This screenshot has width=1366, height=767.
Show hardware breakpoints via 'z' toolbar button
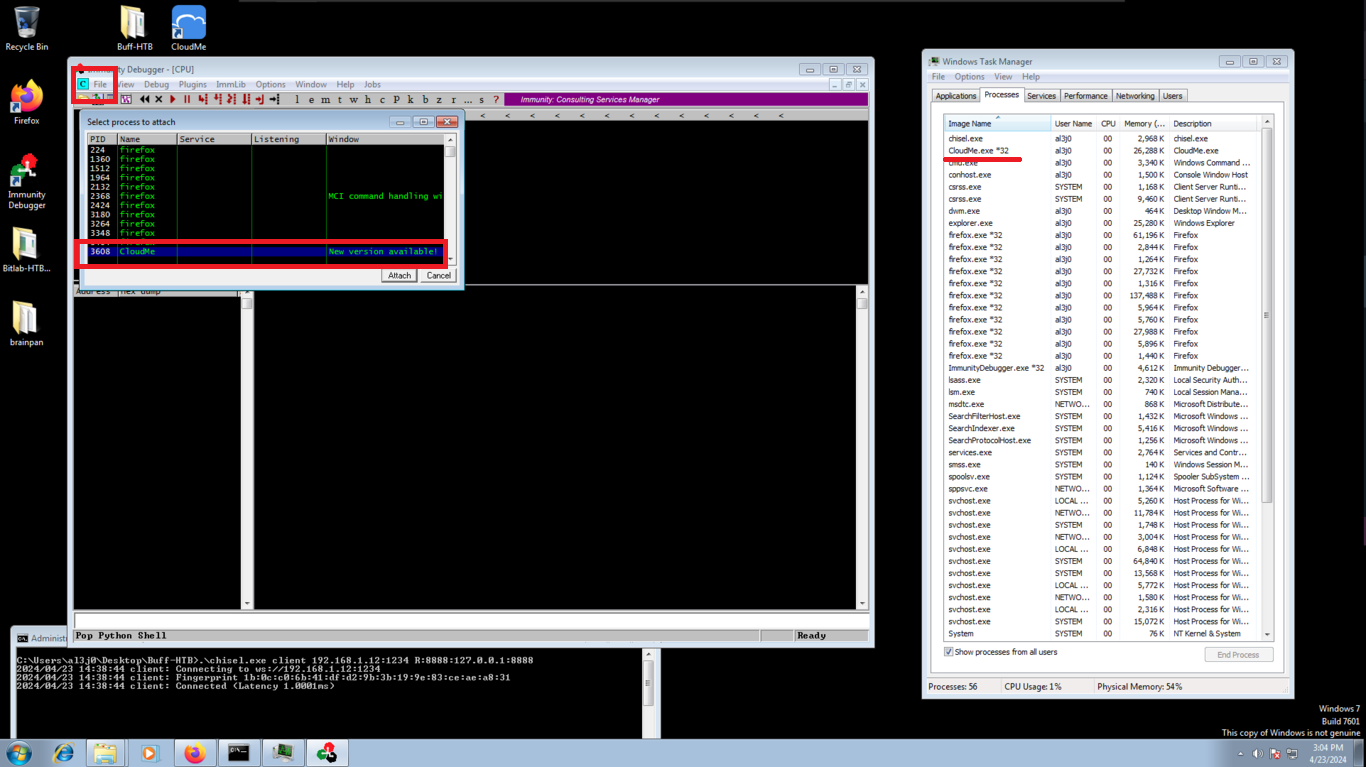(x=439, y=99)
